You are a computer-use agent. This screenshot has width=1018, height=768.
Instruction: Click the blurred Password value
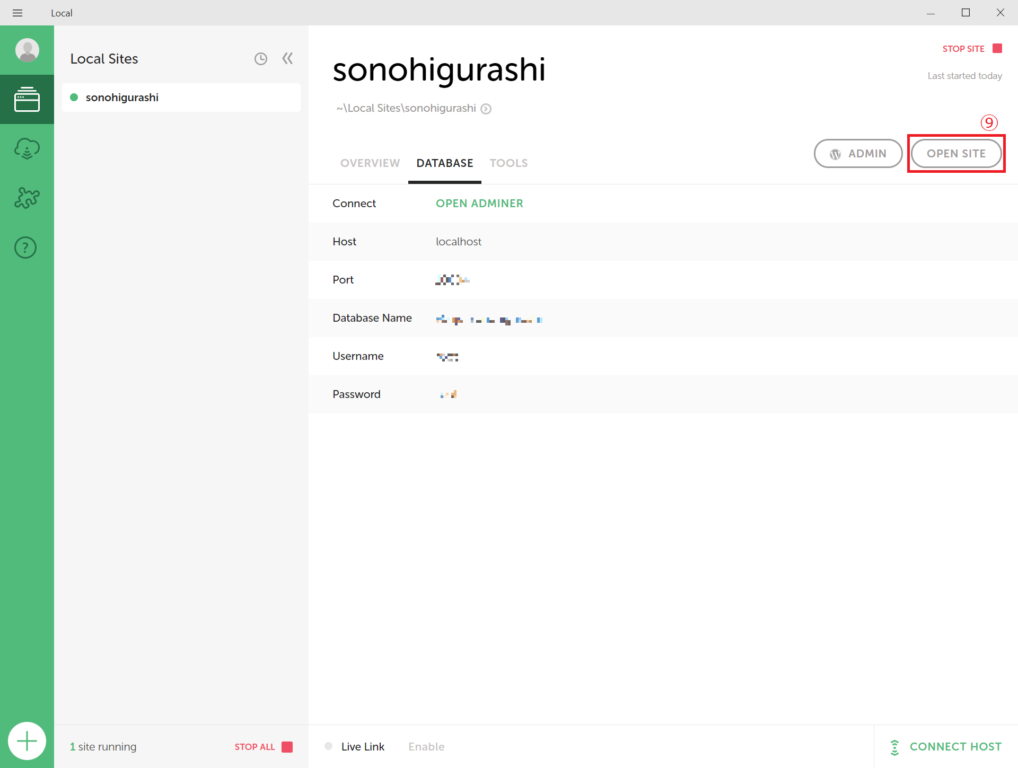(x=448, y=394)
